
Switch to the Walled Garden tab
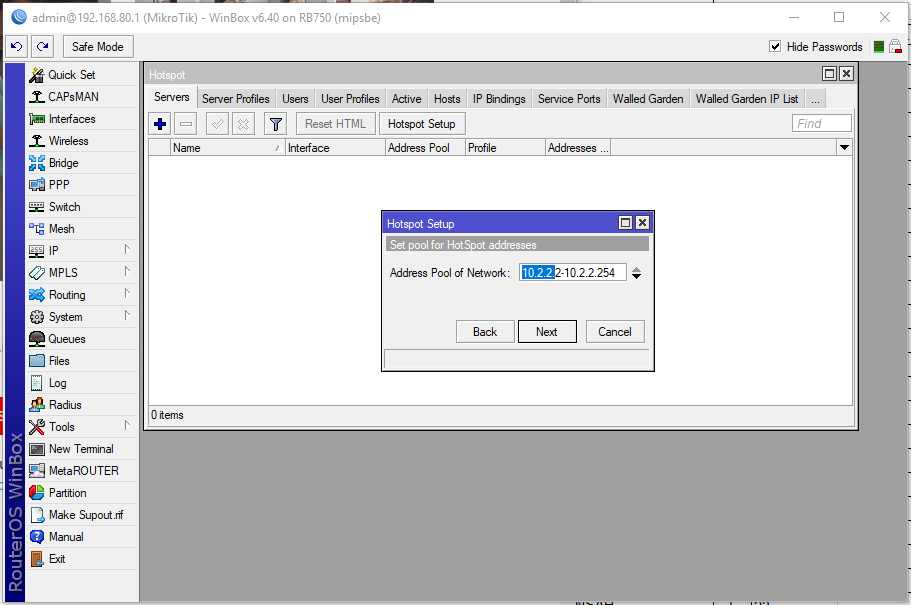[648, 99]
